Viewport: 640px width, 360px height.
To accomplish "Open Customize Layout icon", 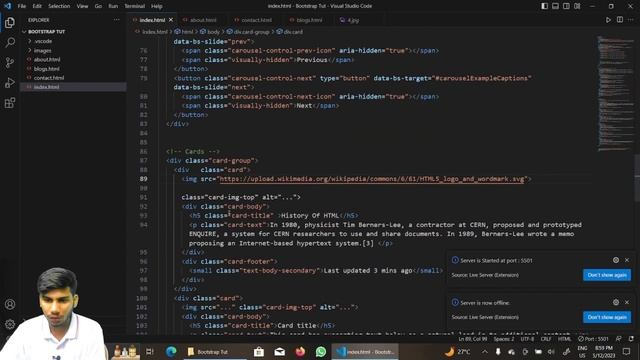I will point(577,6).
